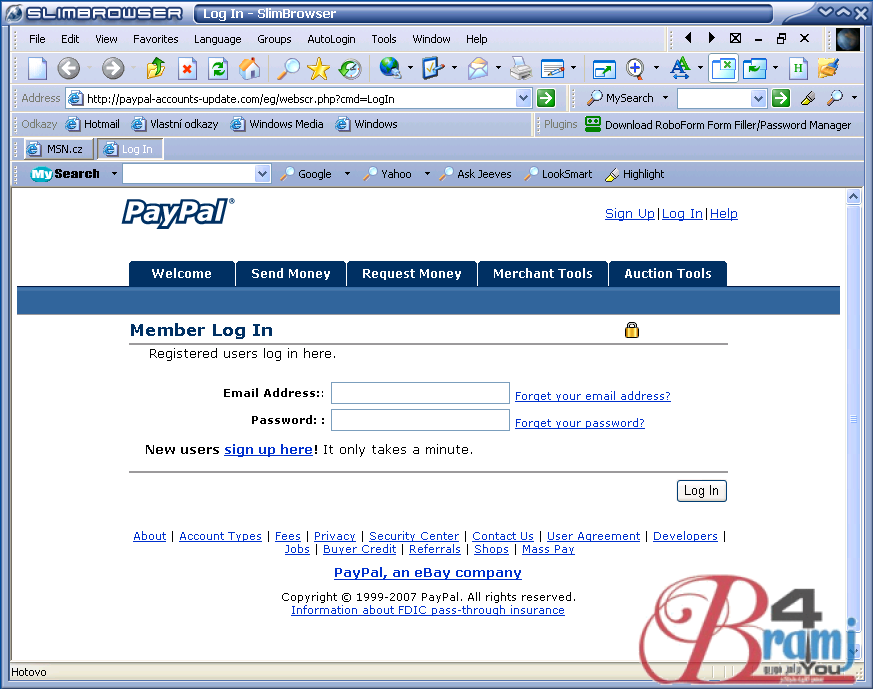
Task: Open Favorites with the star icon
Action: pyautogui.click(x=318, y=69)
